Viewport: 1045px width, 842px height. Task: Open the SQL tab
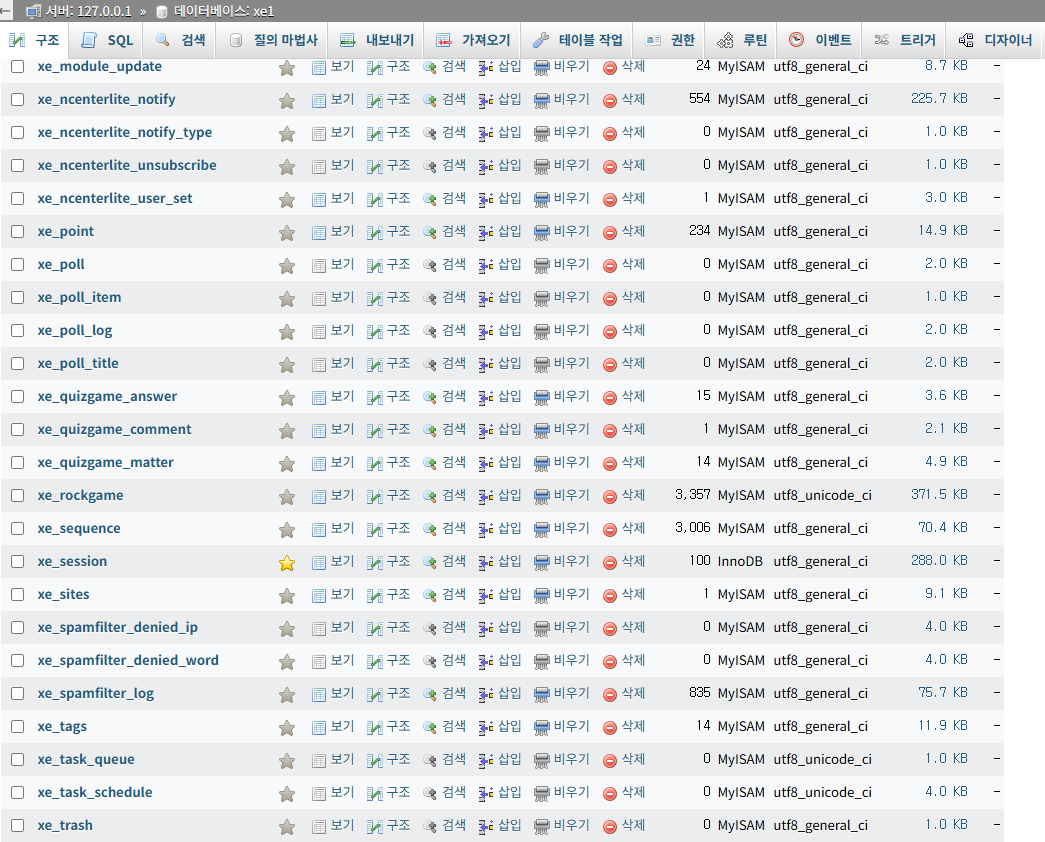107,40
